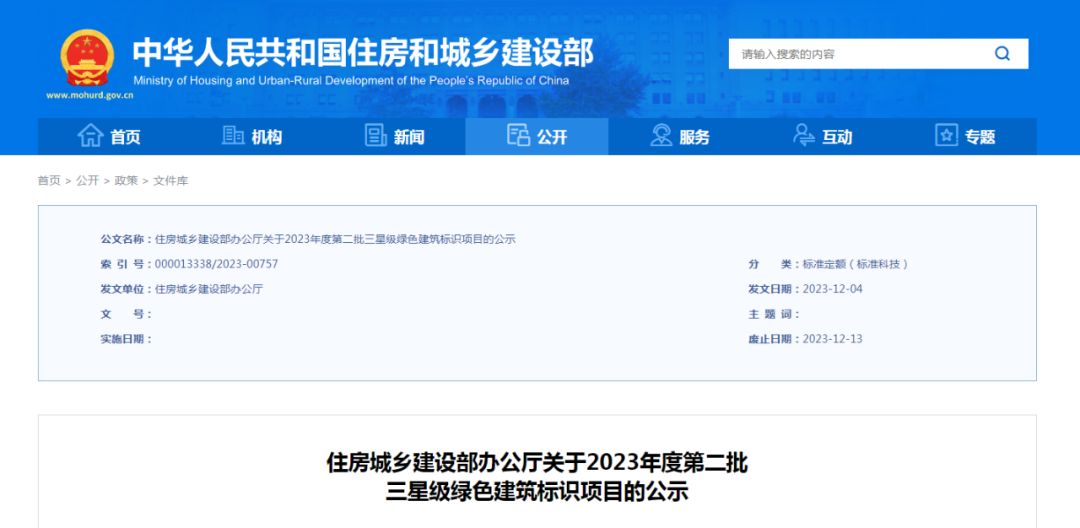This screenshot has width=1080, height=528.
Task: Click the English ministry name subtitle
Action: pos(351,81)
